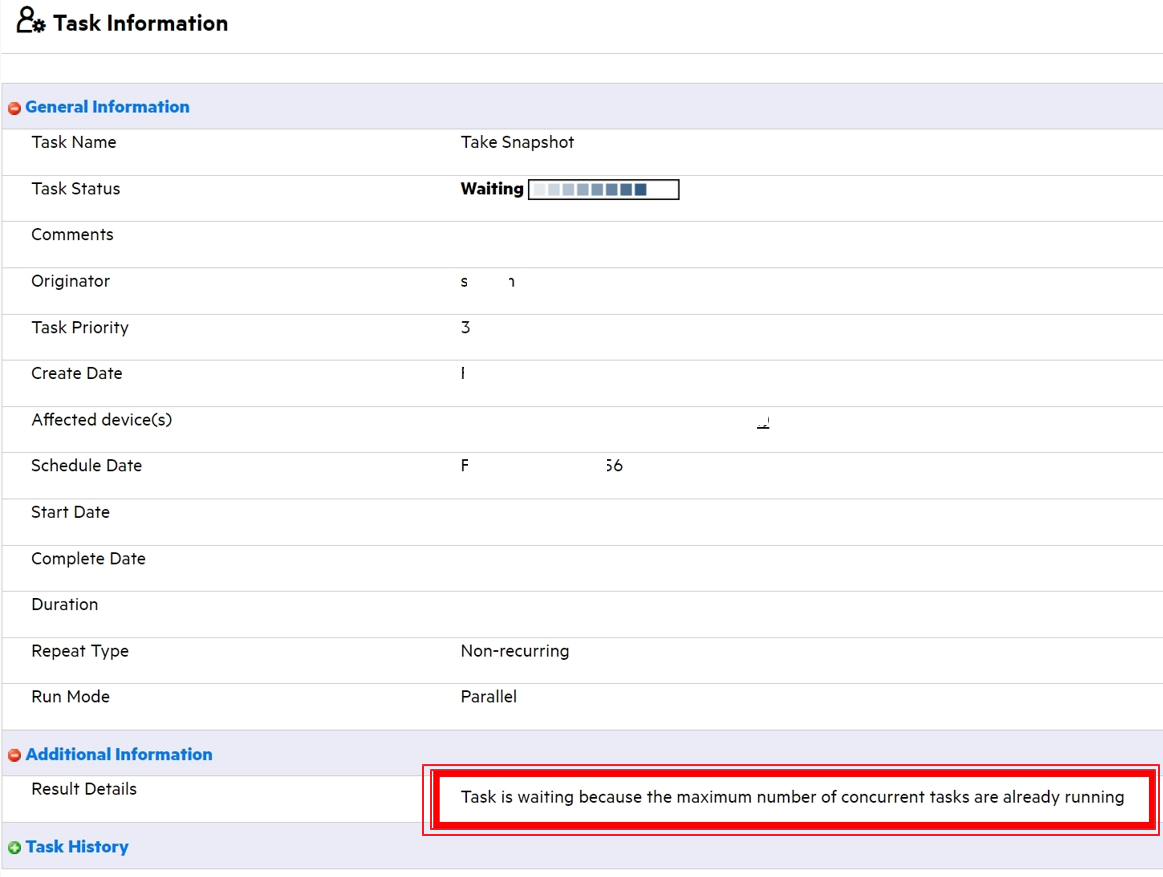Click the Additional Information section heading
The height and width of the screenshot is (877, 1163).
tap(119, 755)
